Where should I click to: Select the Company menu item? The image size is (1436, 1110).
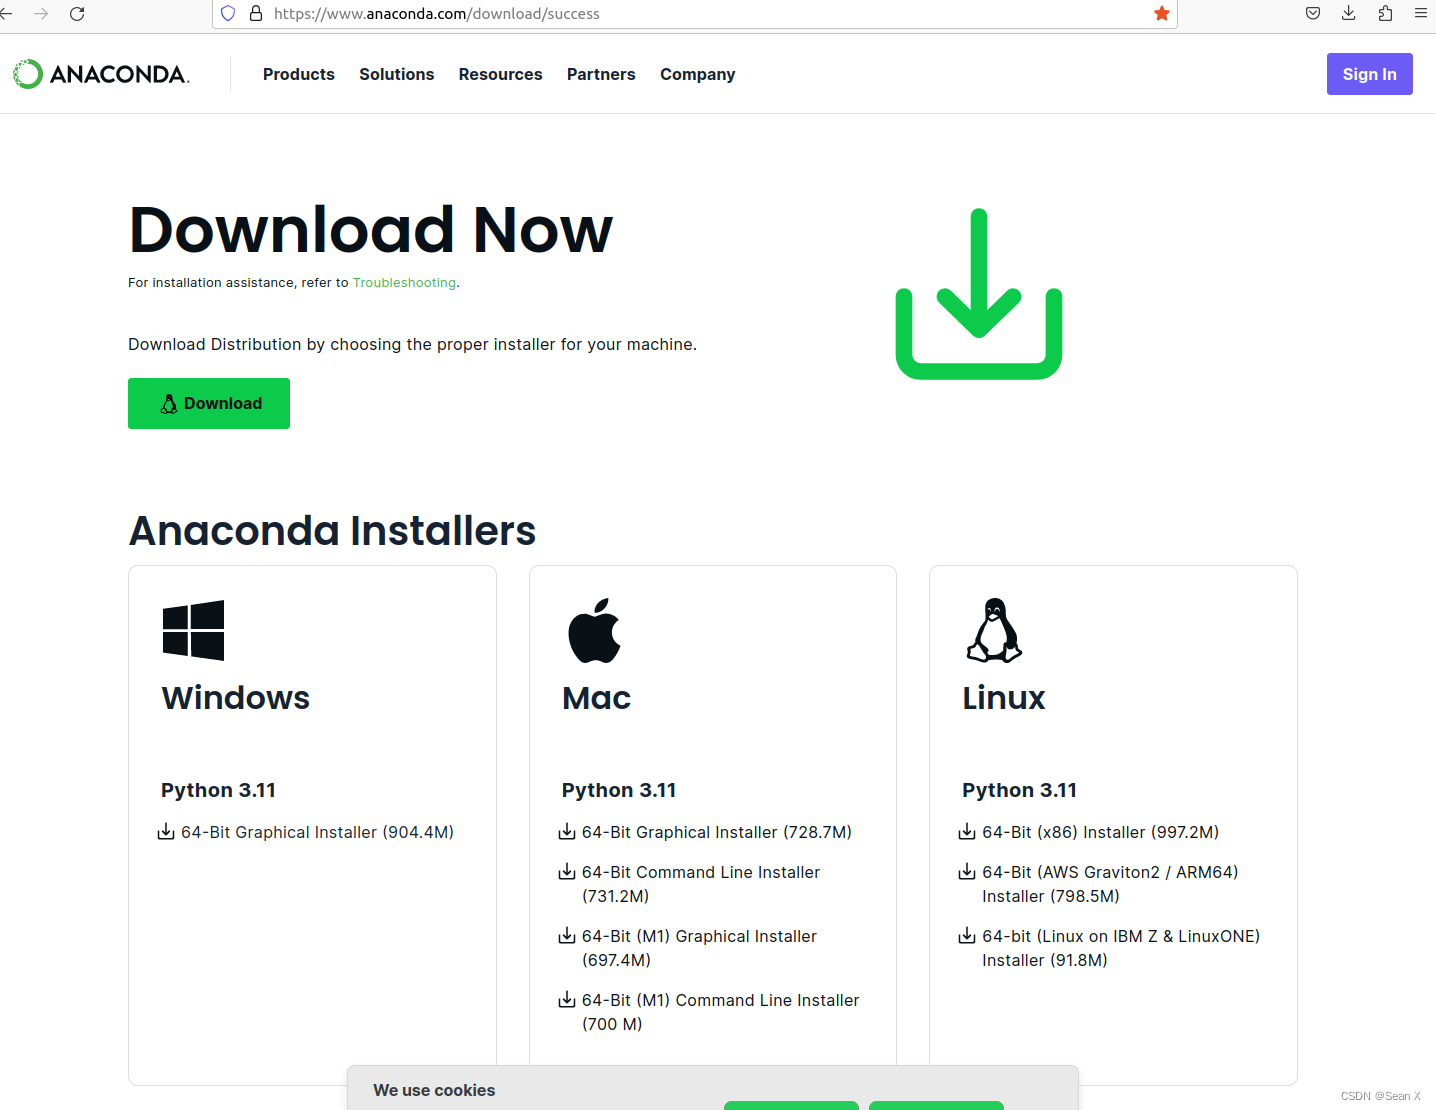click(697, 74)
